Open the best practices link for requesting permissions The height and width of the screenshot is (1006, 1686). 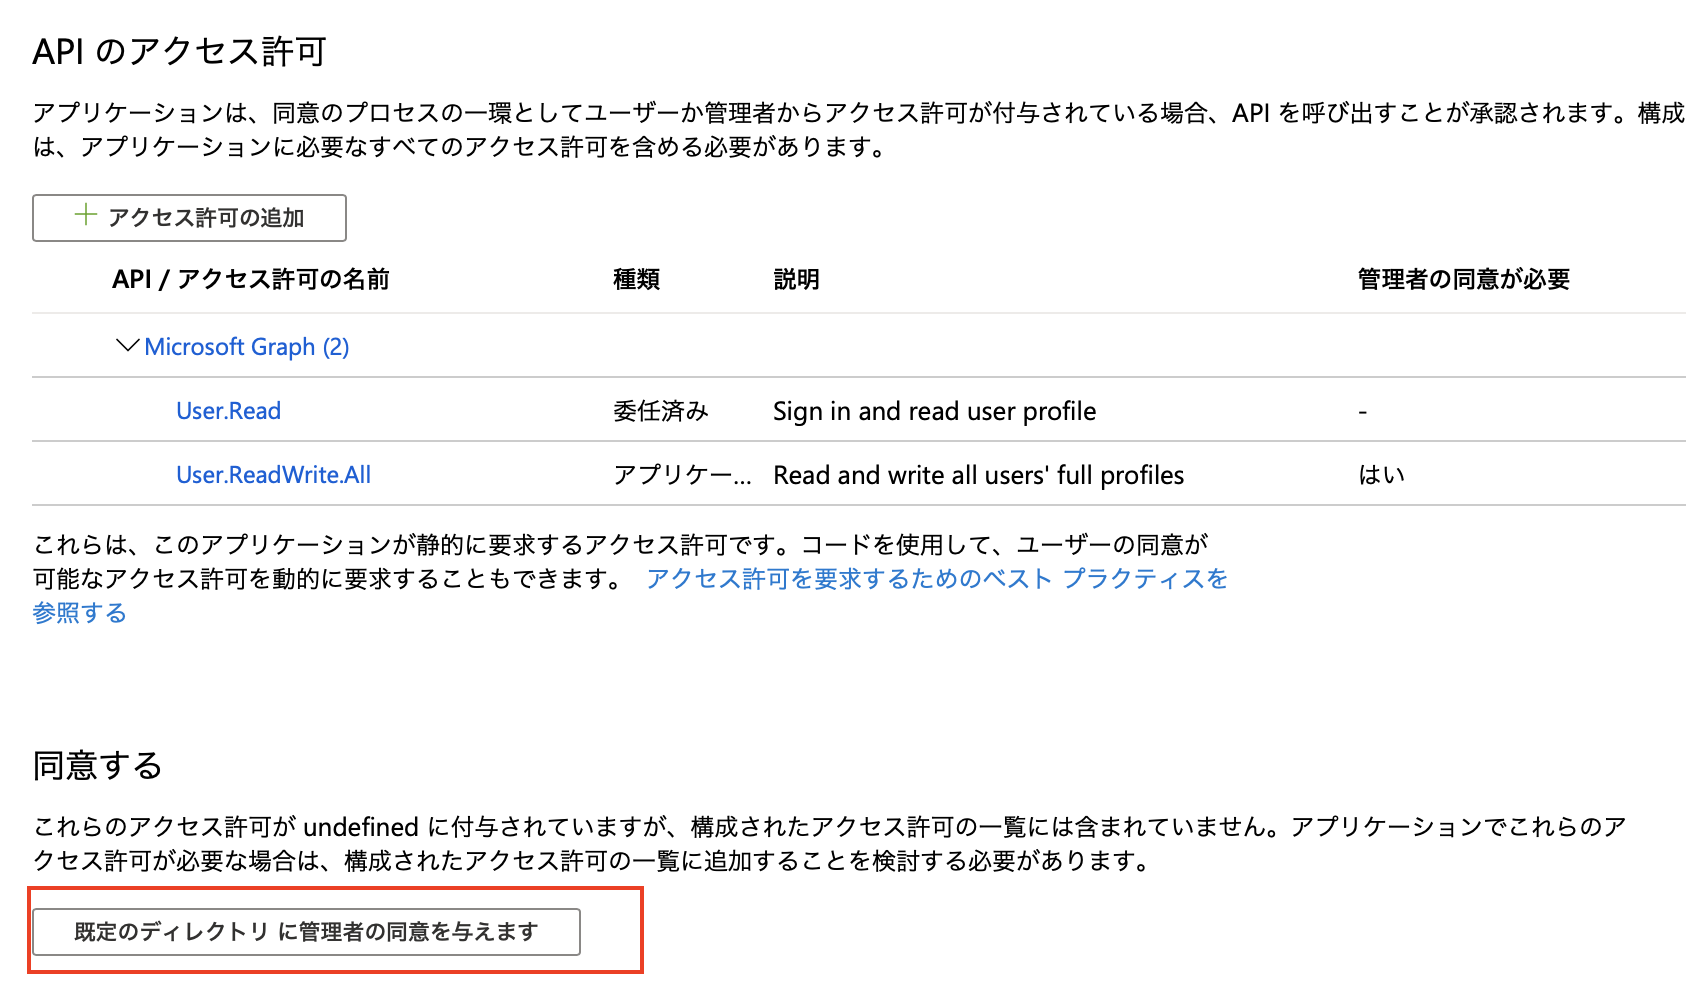[936, 578]
